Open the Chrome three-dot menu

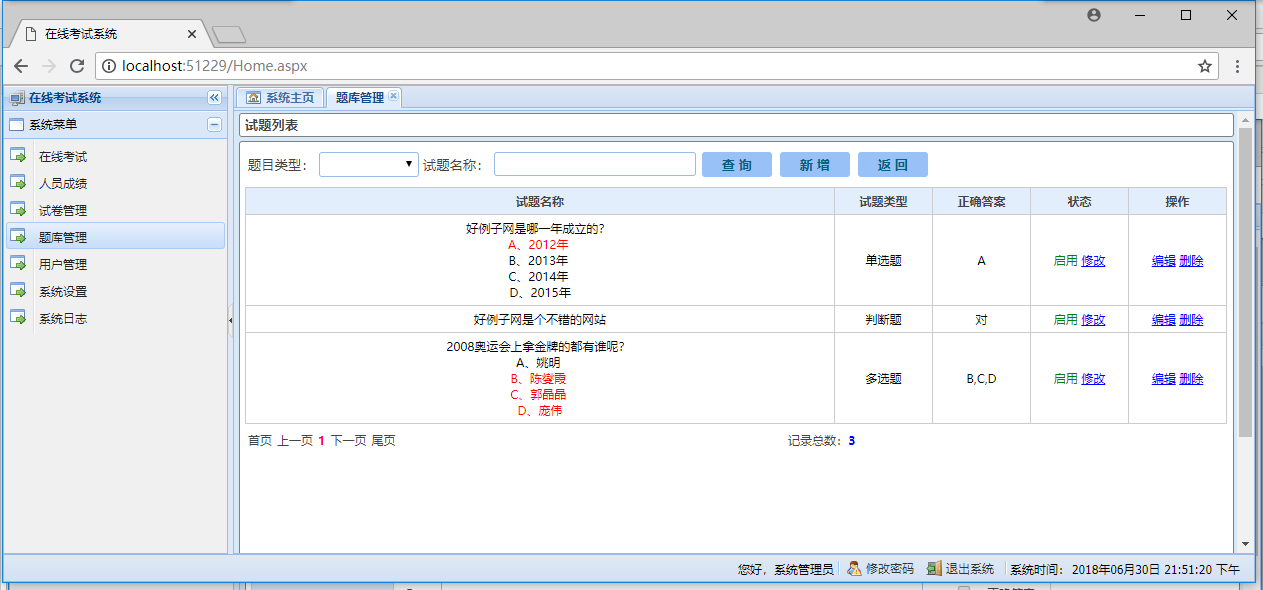1238,66
